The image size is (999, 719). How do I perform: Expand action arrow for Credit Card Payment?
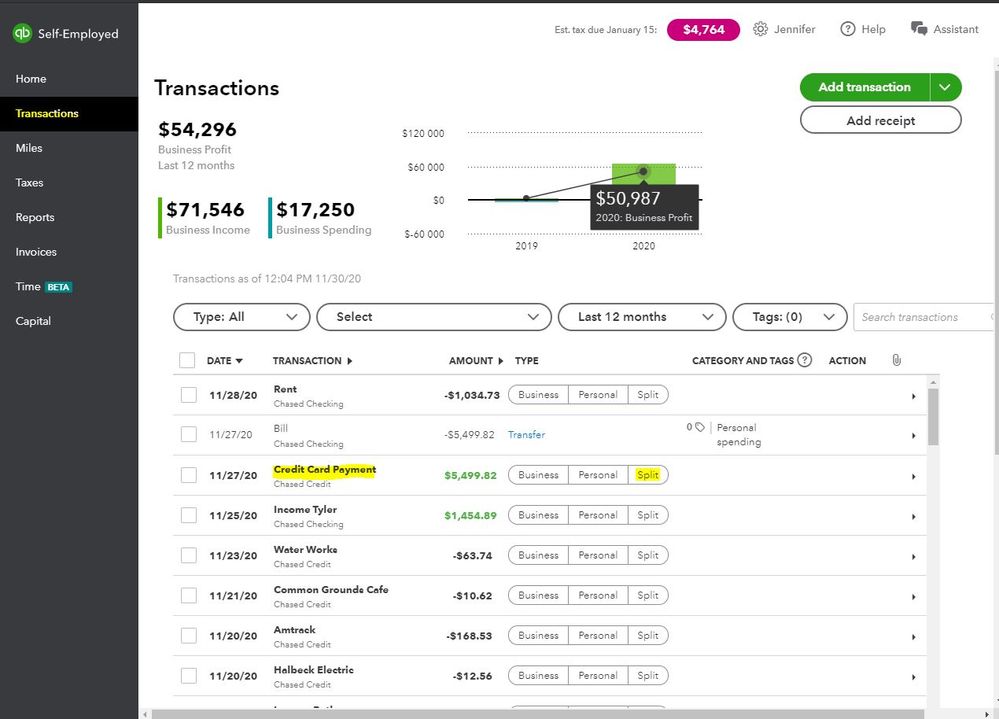coord(914,476)
